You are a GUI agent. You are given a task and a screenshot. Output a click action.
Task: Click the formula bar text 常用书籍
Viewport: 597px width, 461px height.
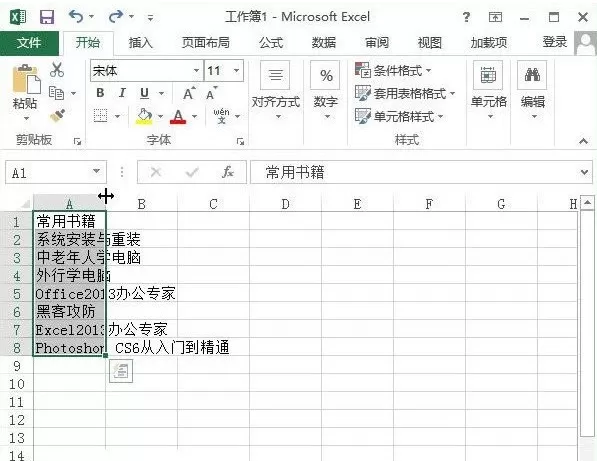pyautogui.click(x=295, y=172)
